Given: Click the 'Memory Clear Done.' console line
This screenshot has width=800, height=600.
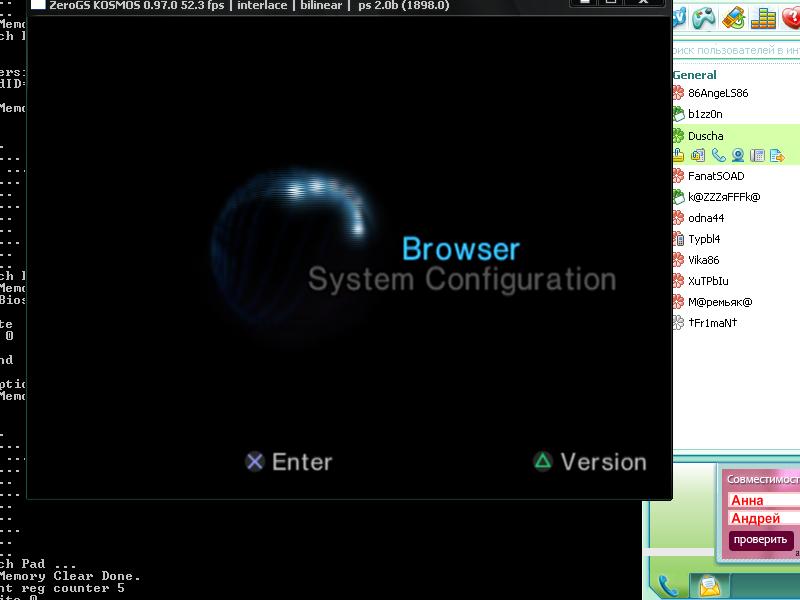Looking at the screenshot, I should pos(70,576).
